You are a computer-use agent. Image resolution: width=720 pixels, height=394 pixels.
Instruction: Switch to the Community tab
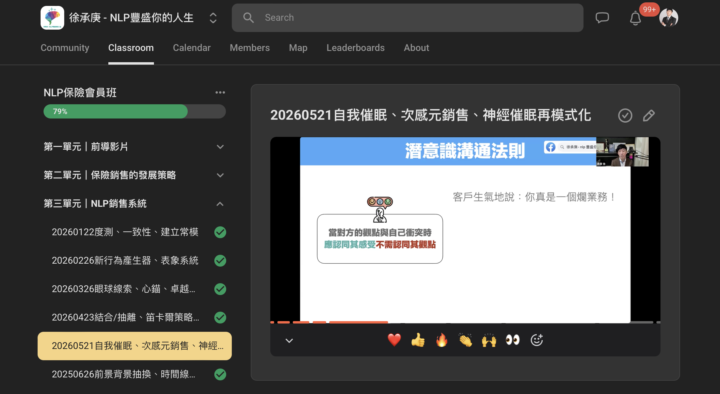tap(65, 48)
